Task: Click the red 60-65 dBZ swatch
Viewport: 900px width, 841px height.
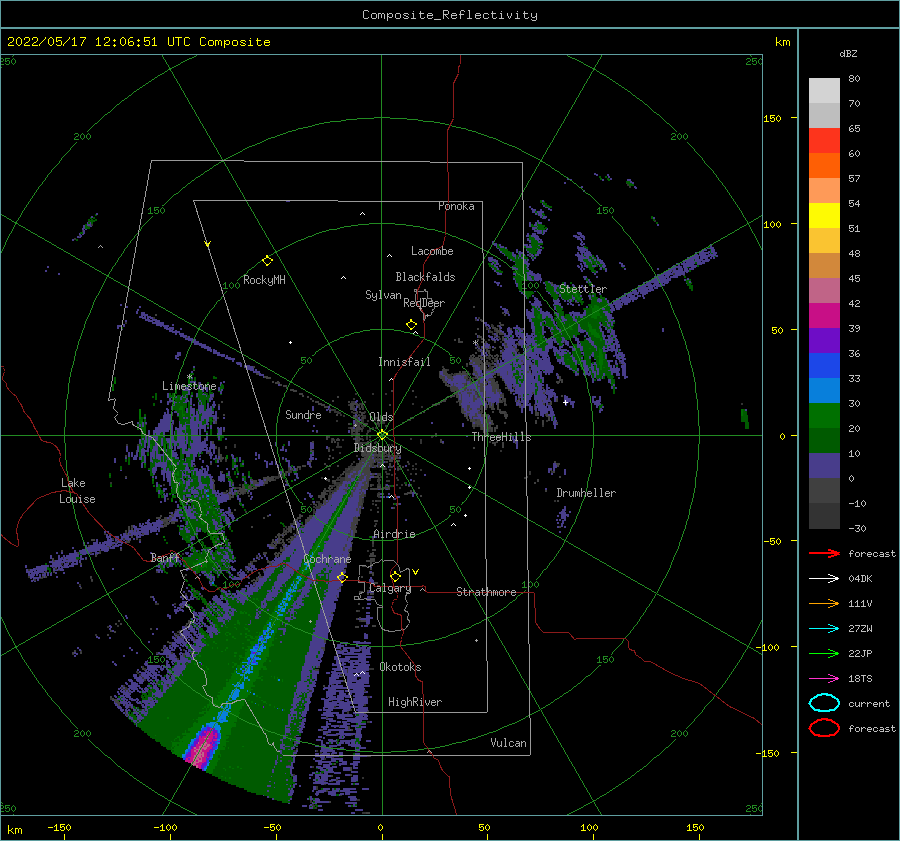Action: click(x=824, y=141)
